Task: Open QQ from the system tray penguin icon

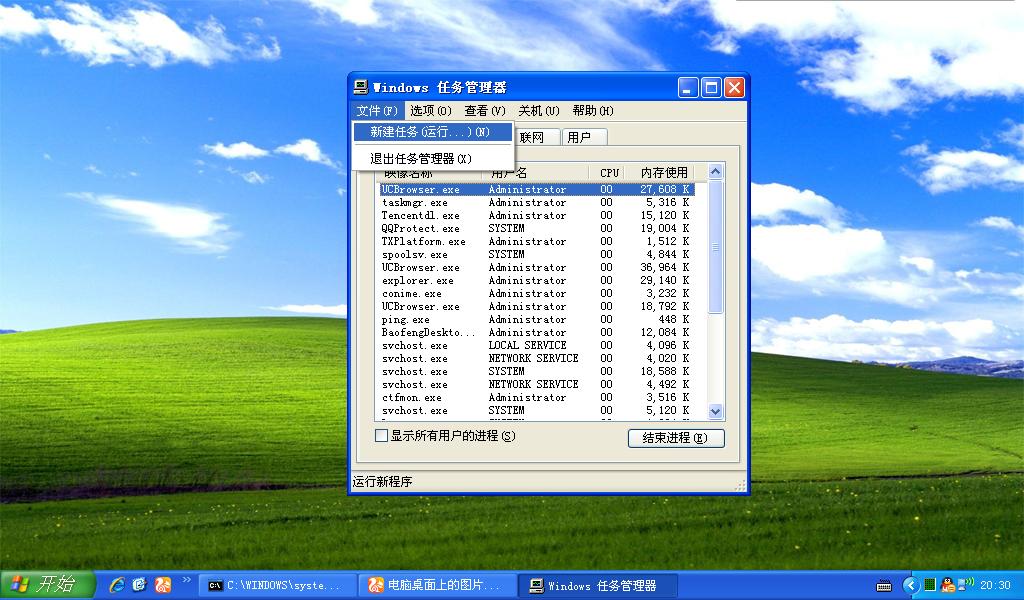Action: coord(947,586)
